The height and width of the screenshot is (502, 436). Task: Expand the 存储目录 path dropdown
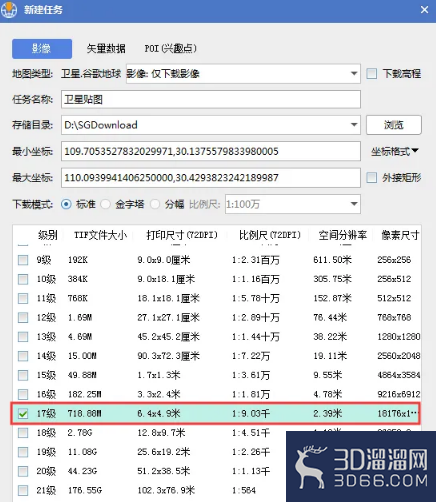tap(354, 125)
